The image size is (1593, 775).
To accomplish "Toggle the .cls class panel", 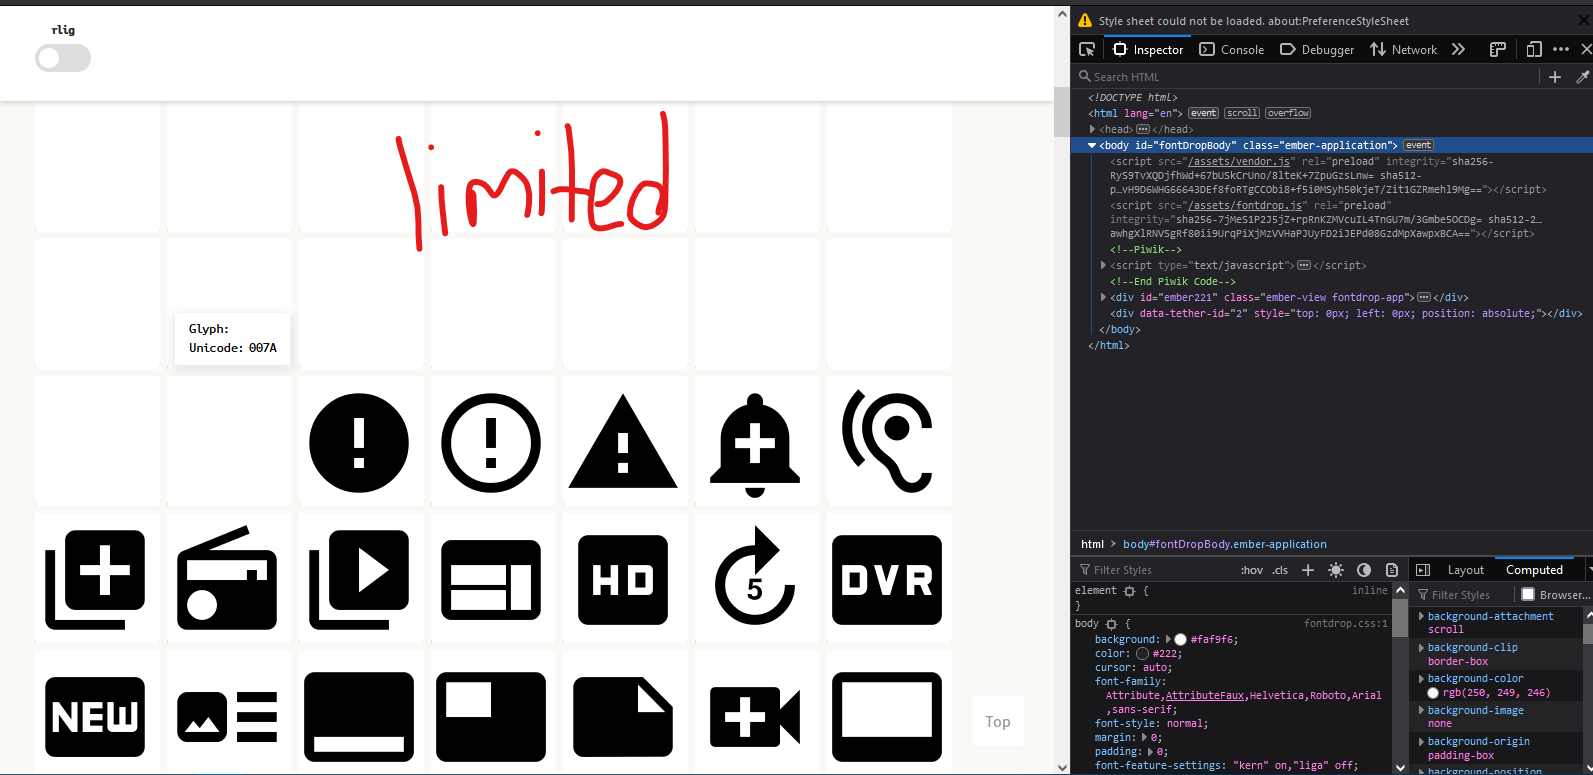I will pyautogui.click(x=1280, y=570).
